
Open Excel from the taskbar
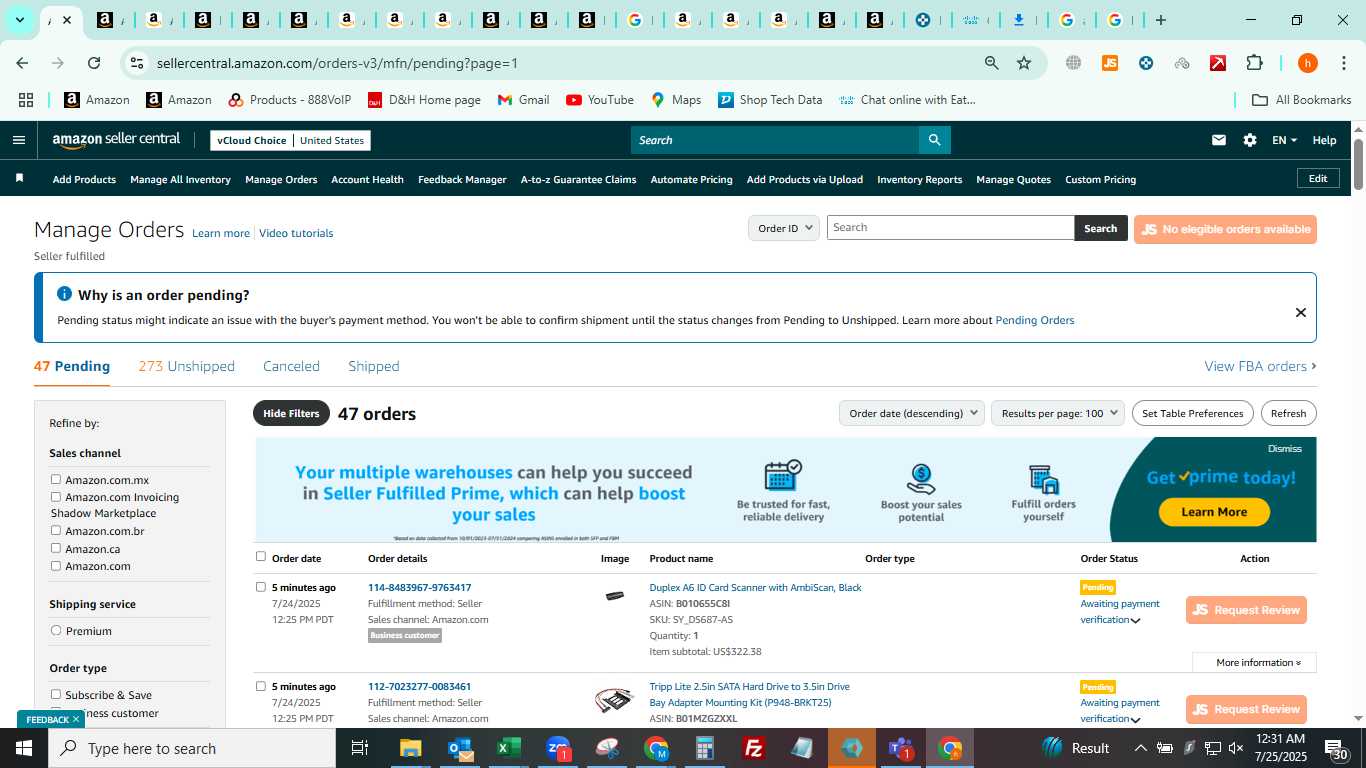point(509,748)
